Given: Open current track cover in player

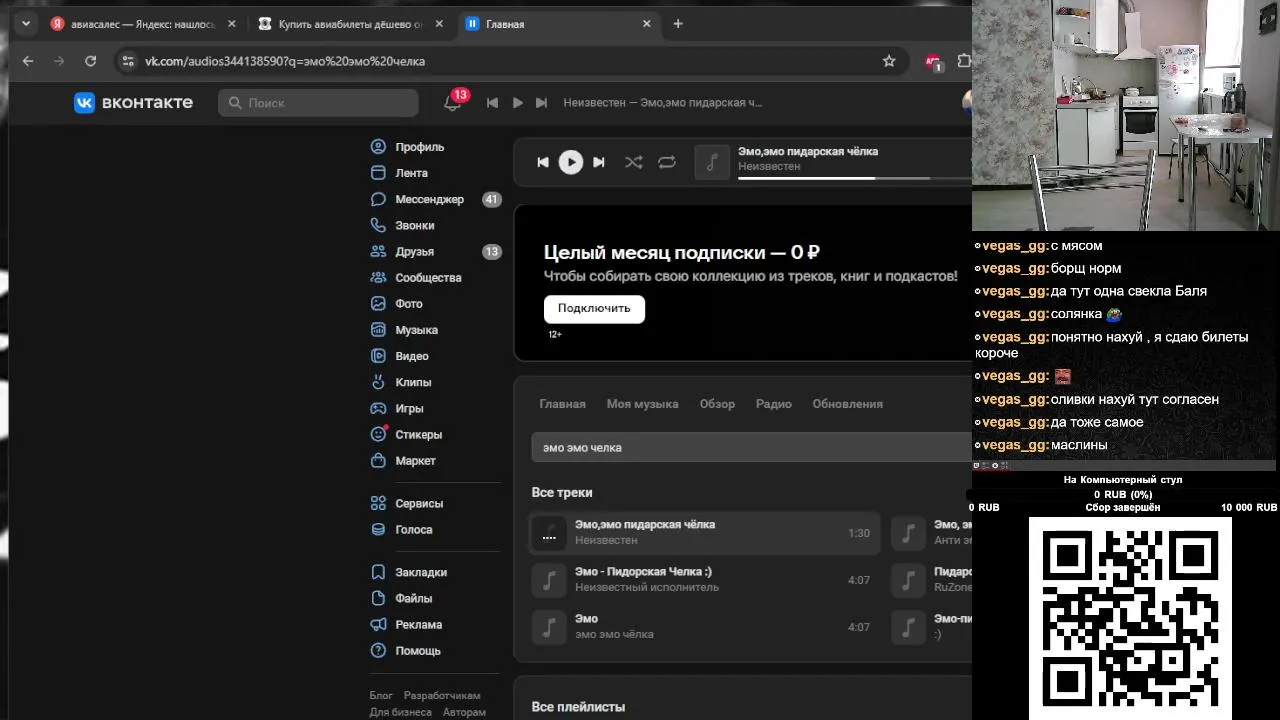Looking at the screenshot, I should coord(712,162).
